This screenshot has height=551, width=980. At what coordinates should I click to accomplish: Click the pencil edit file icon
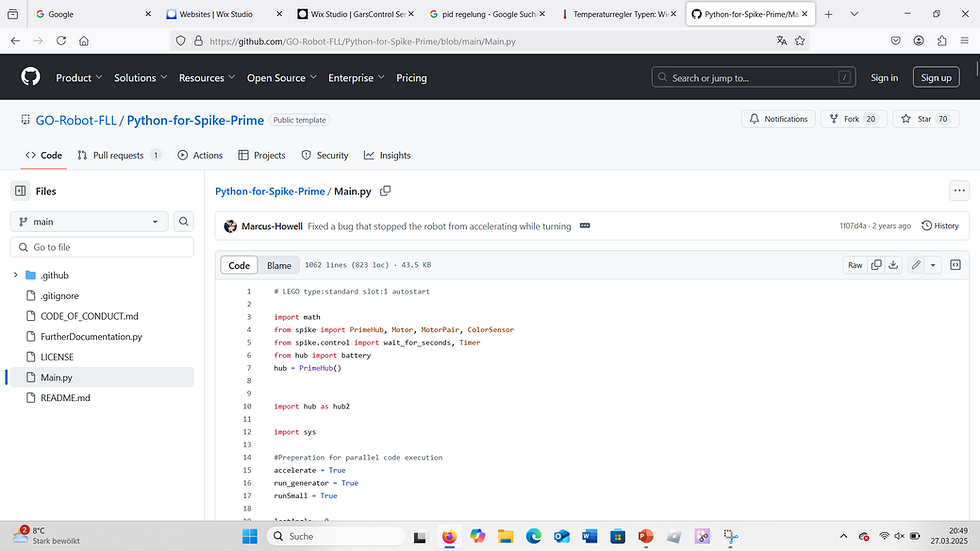coord(916,265)
